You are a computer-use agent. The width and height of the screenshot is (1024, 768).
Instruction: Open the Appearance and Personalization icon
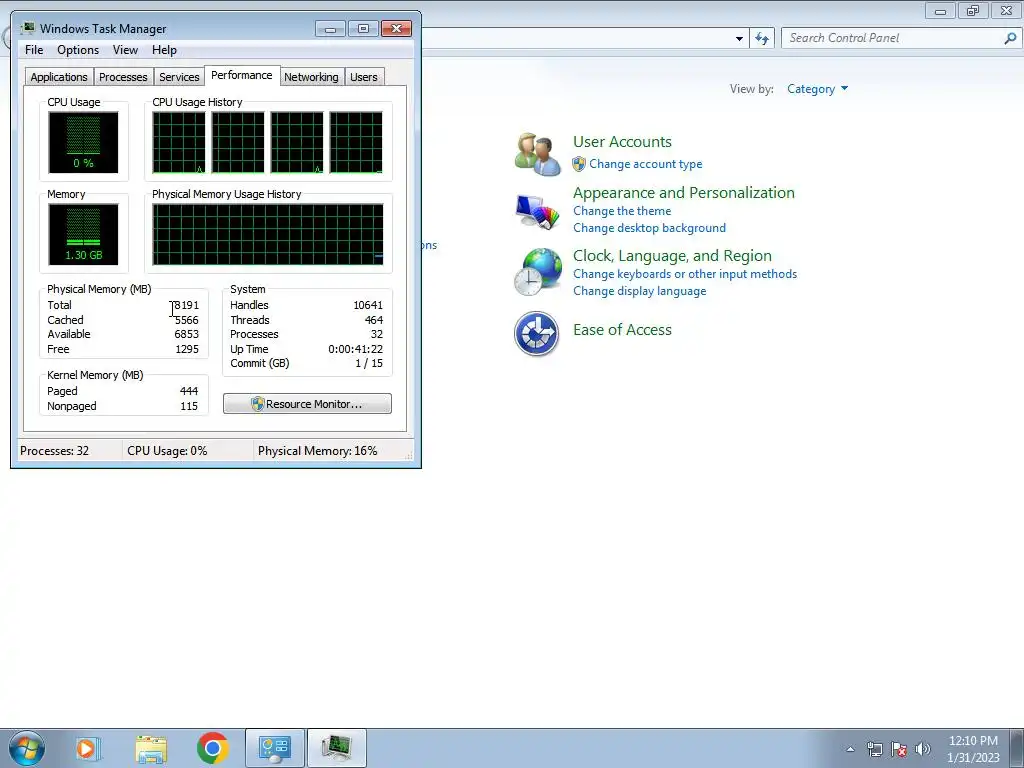coord(537,212)
